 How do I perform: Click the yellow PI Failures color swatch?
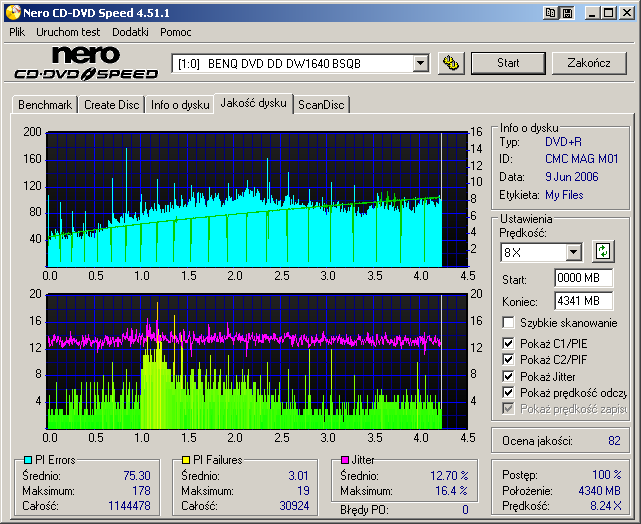pyautogui.click(x=186, y=460)
